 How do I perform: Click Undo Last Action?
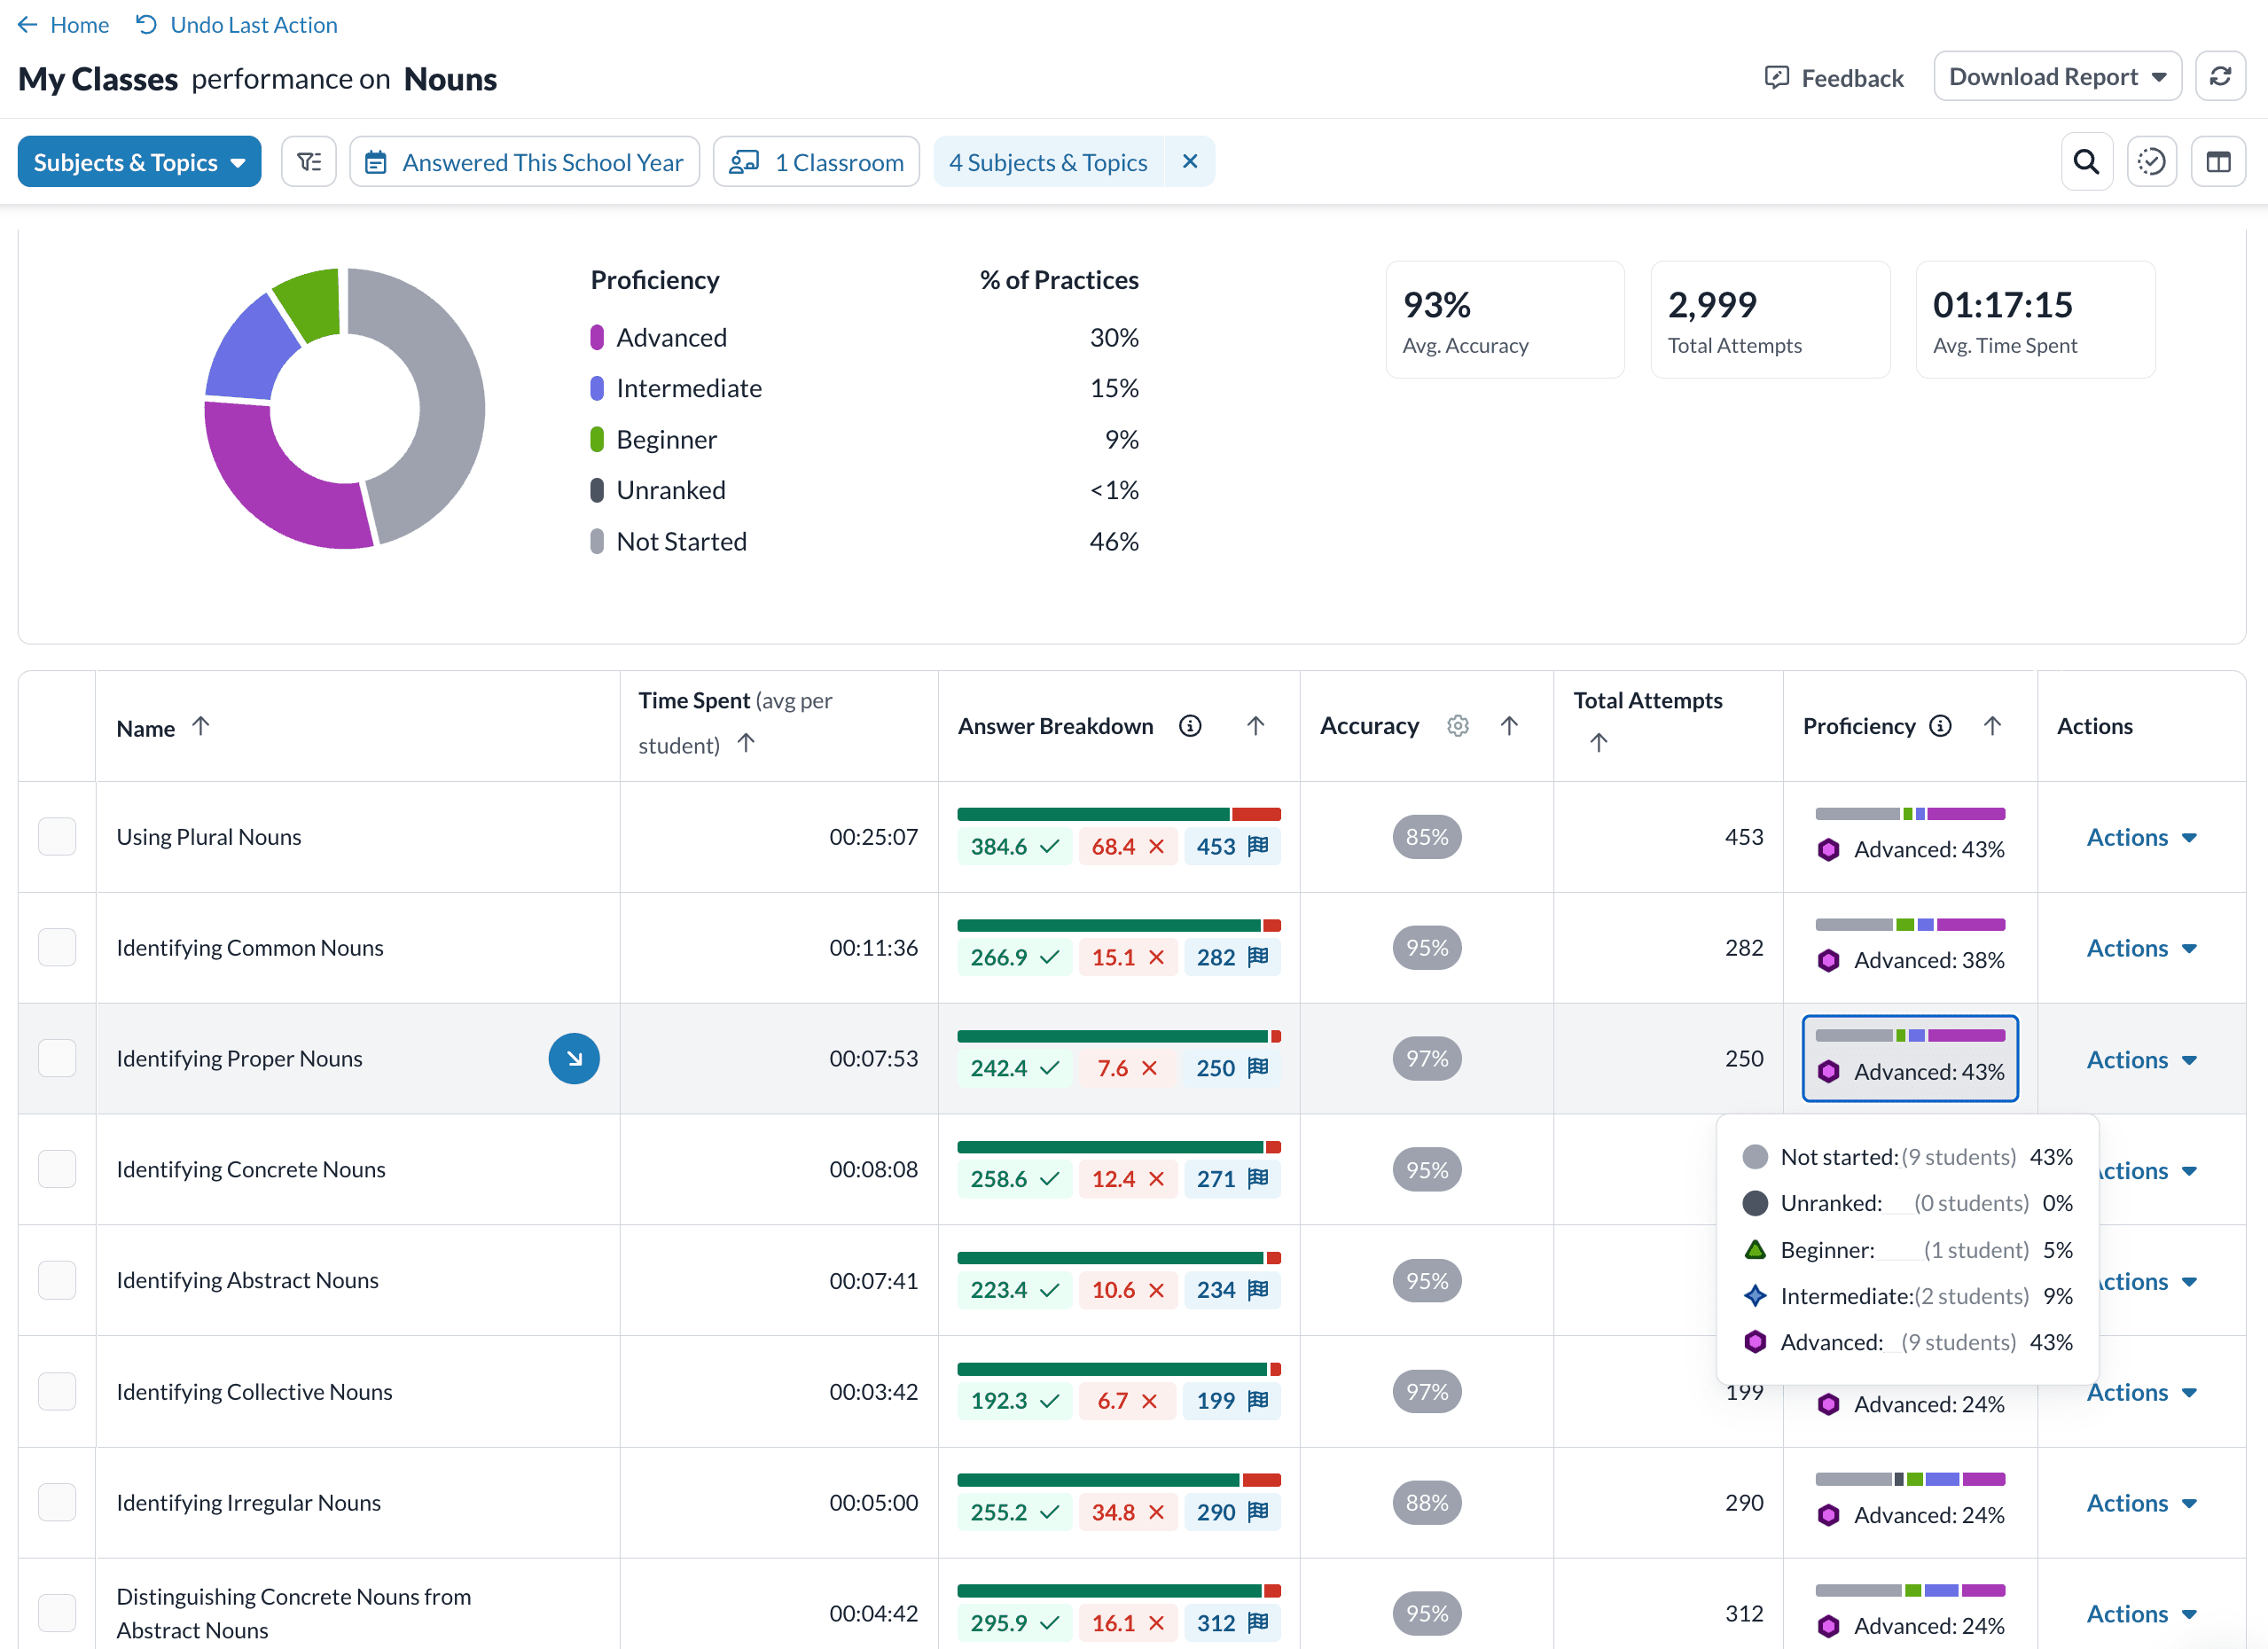tap(237, 24)
